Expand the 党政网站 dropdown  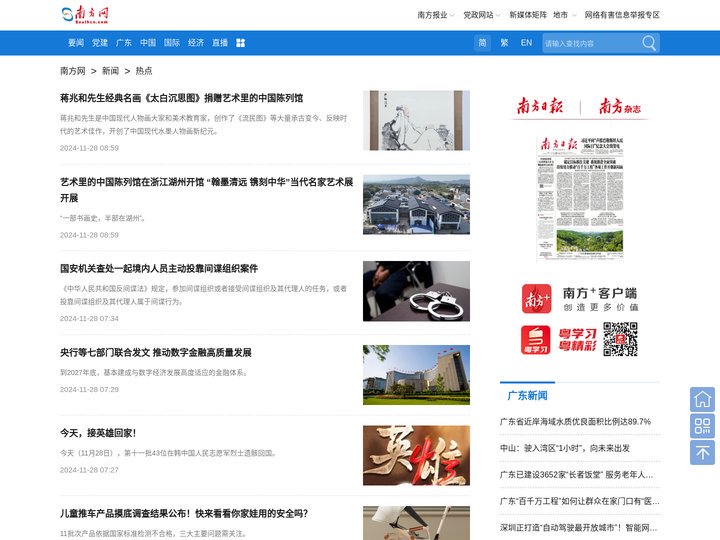tap(481, 15)
